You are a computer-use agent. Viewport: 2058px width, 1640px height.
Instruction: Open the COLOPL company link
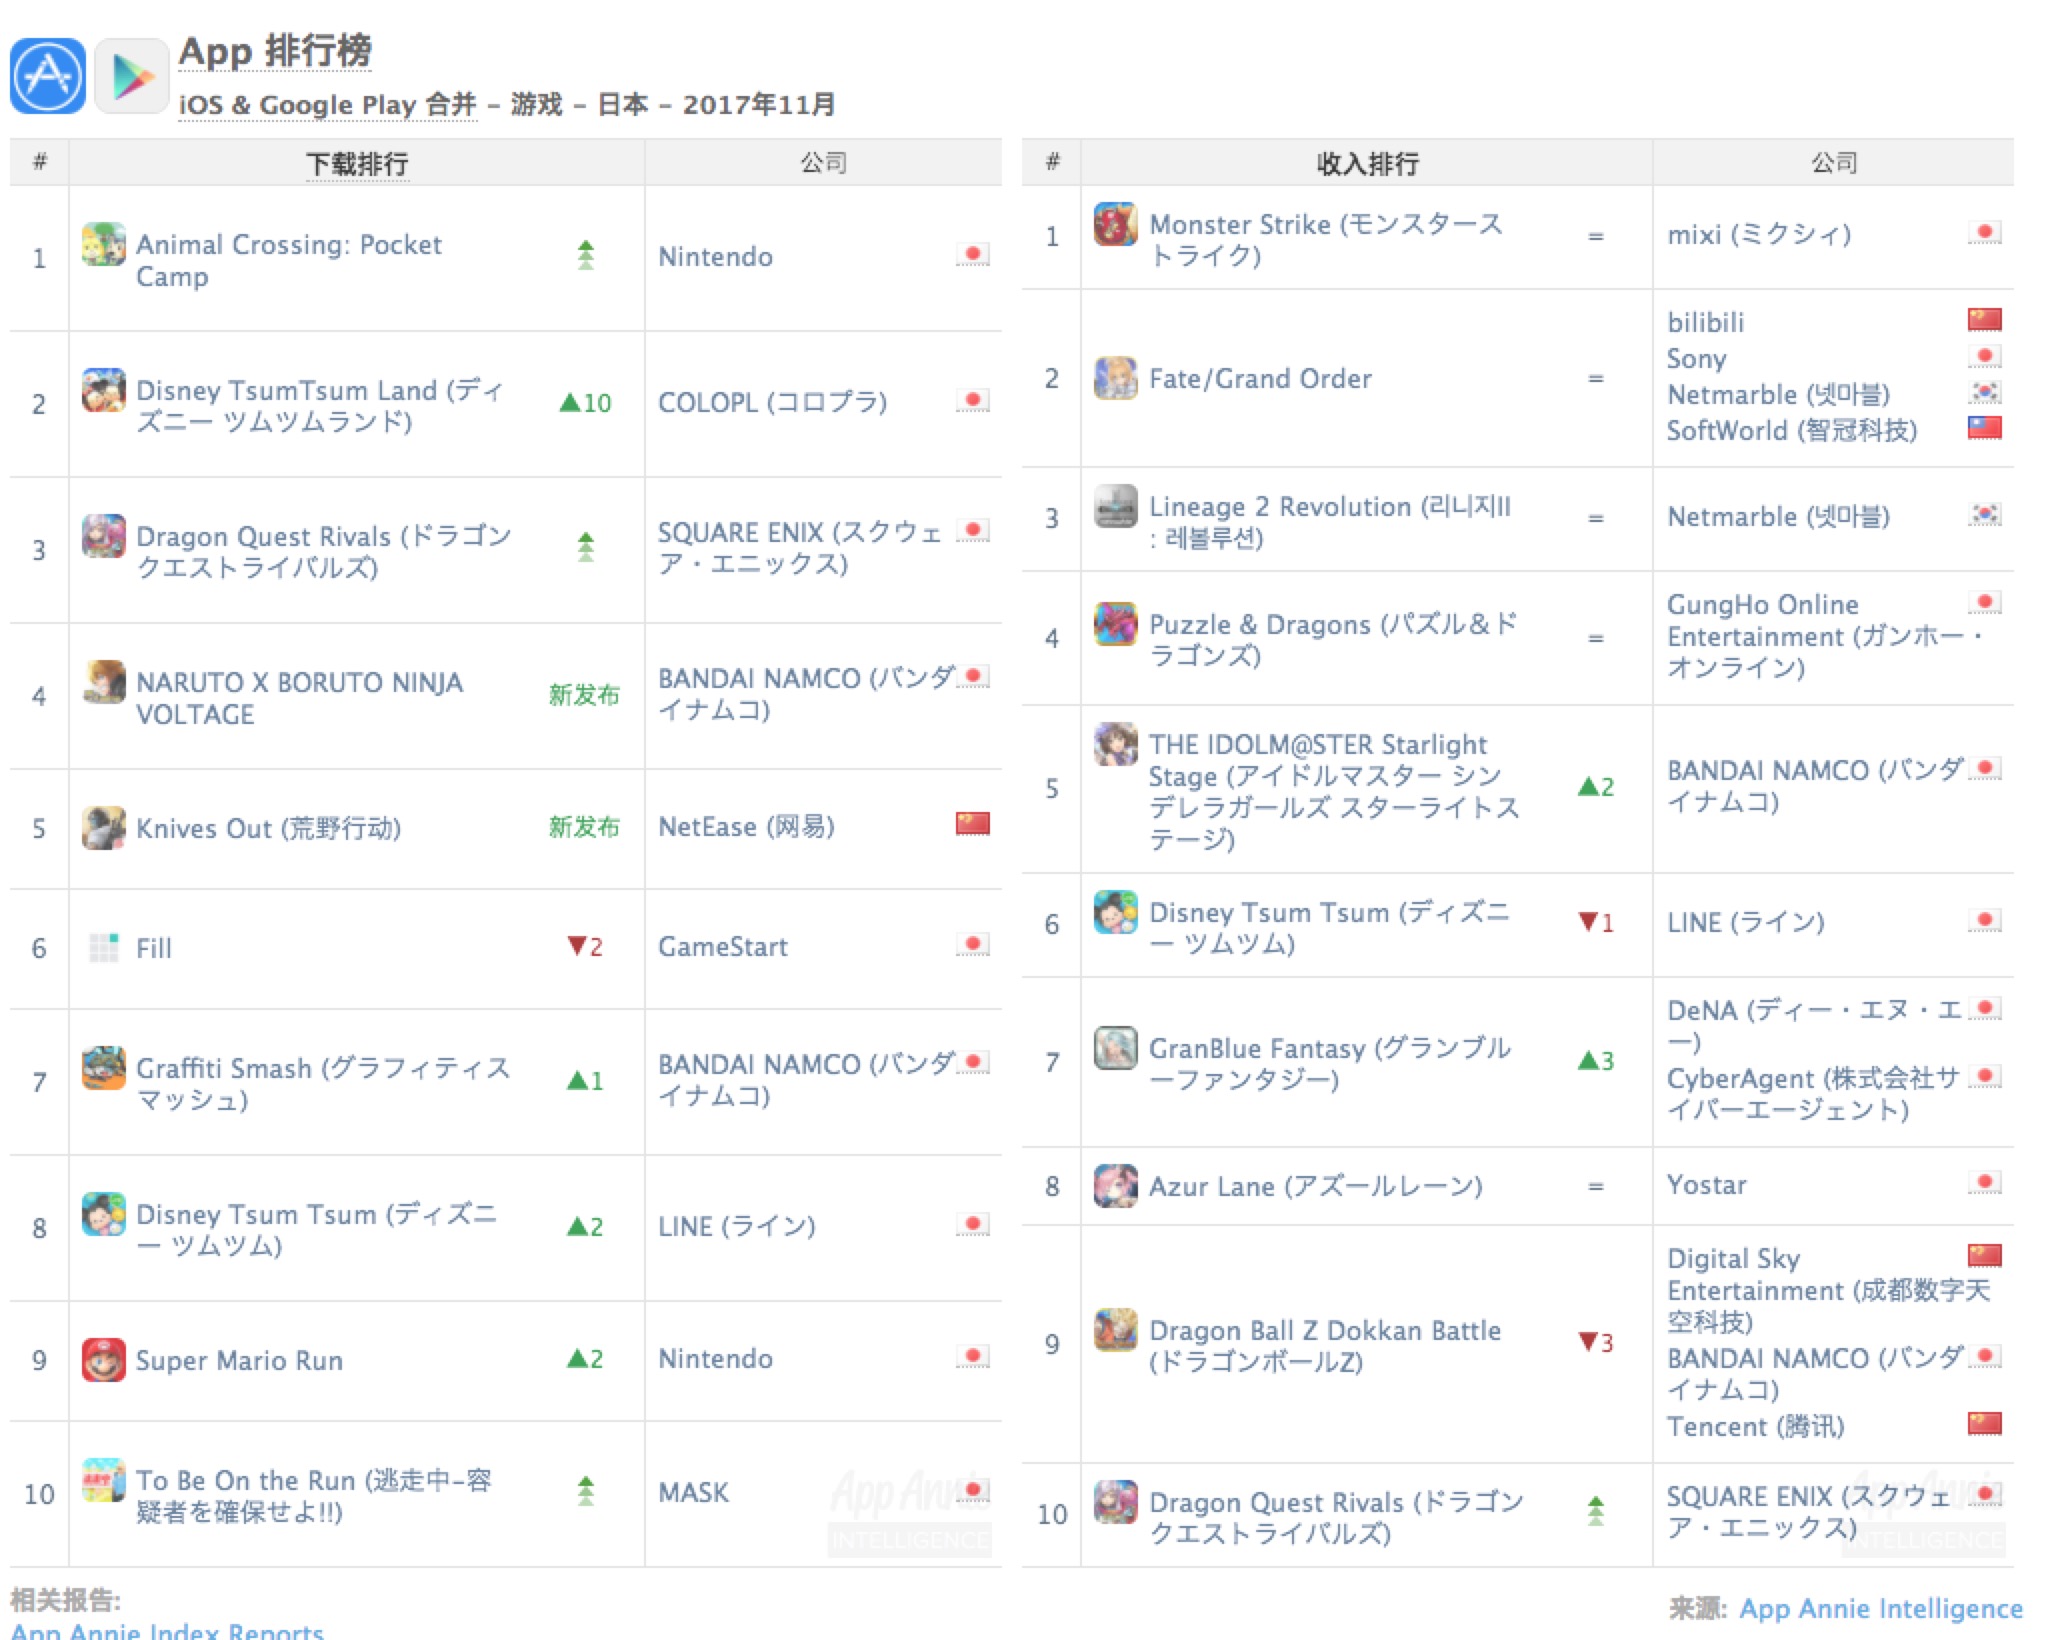pos(772,402)
